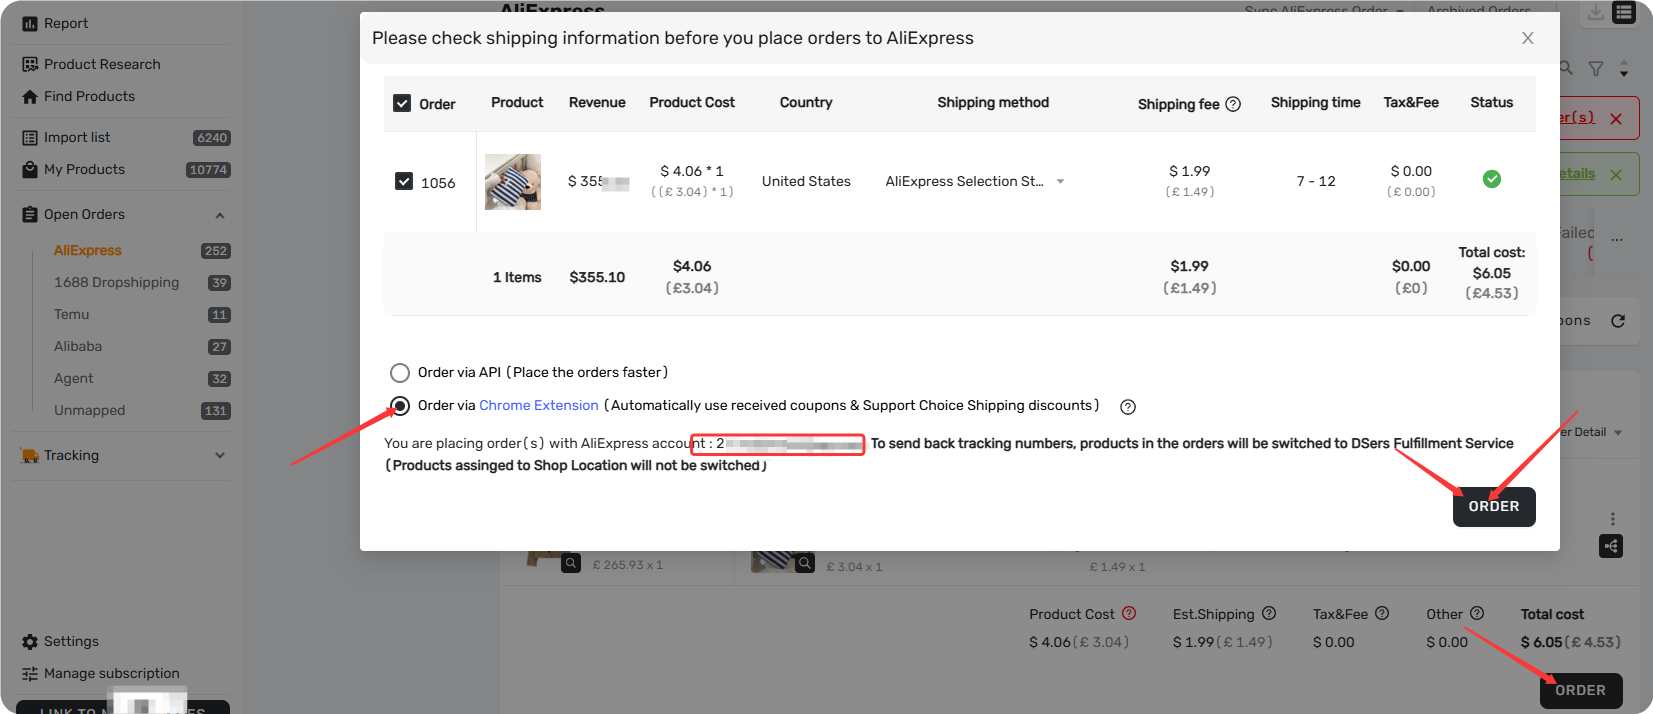Click the magnifier icon on first product thumbnail

571,564
